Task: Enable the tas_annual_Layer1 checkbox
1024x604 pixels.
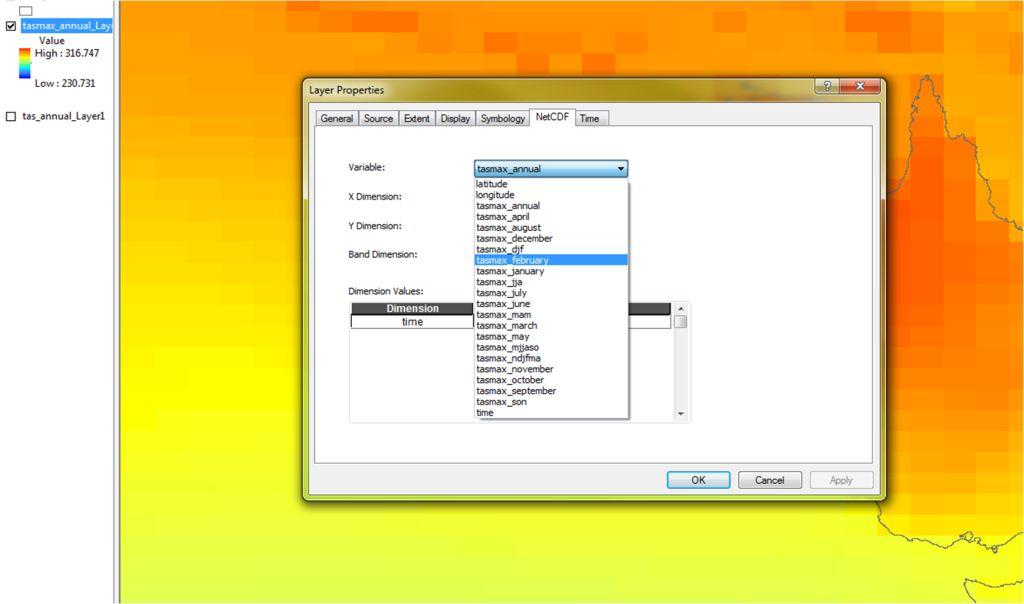Action: tap(11, 116)
